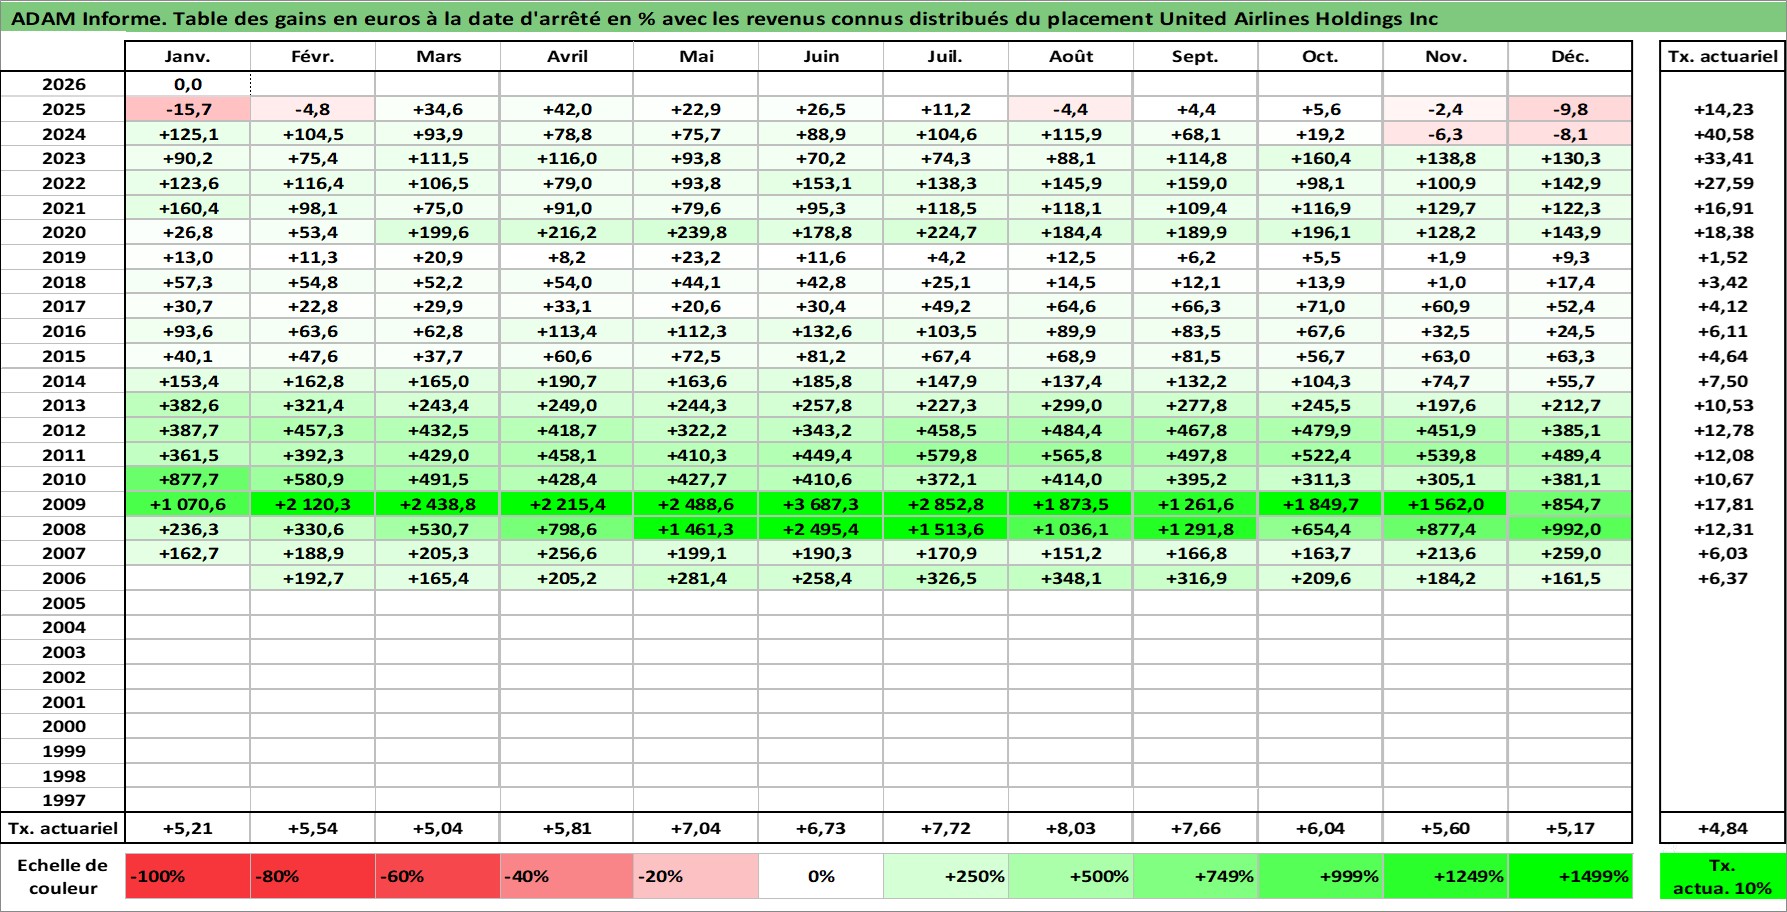Select the +1,0 November 2018 cell
Screen dimensions: 1787x912
1445,282
